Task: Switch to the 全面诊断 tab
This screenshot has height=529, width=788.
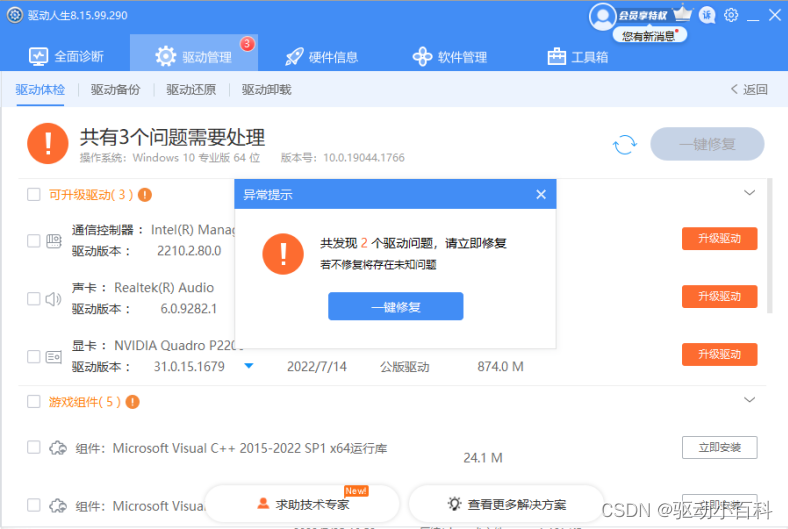Action: (66, 56)
